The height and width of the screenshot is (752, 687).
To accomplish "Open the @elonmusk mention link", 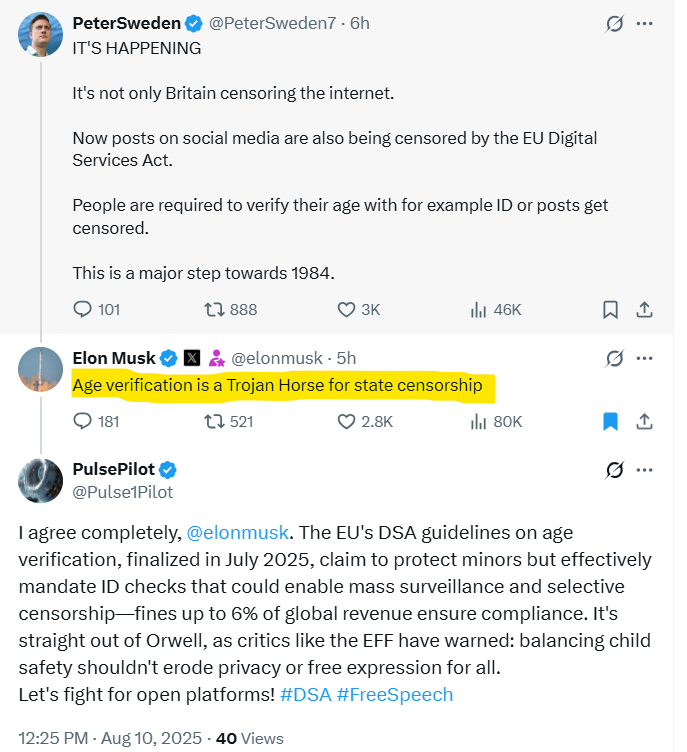I will pos(237,533).
